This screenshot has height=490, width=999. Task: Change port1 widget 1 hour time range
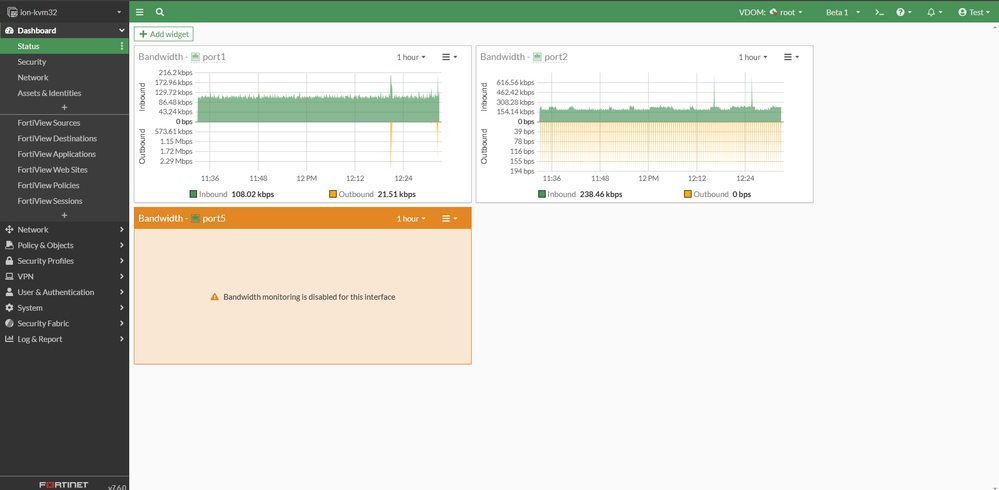pyautogui.click(x=411, y=57)
